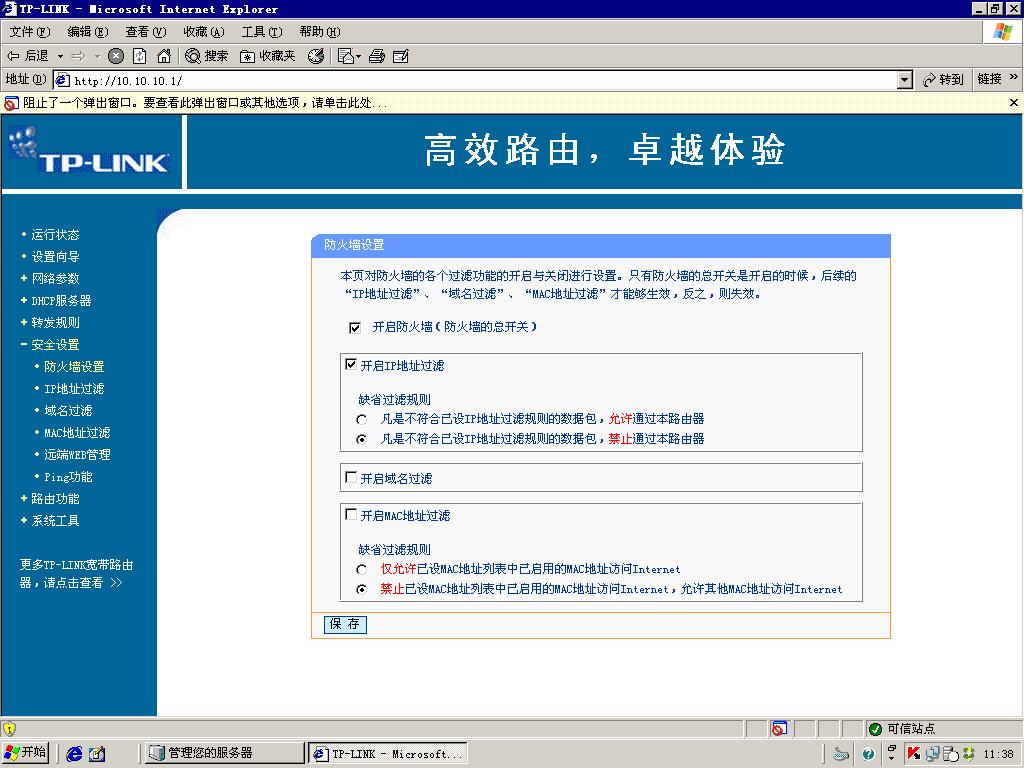Toggle the 开启防火墙 master switch checkbox
This screenshot has width=1024, height=768.
[x=355, y=328]
